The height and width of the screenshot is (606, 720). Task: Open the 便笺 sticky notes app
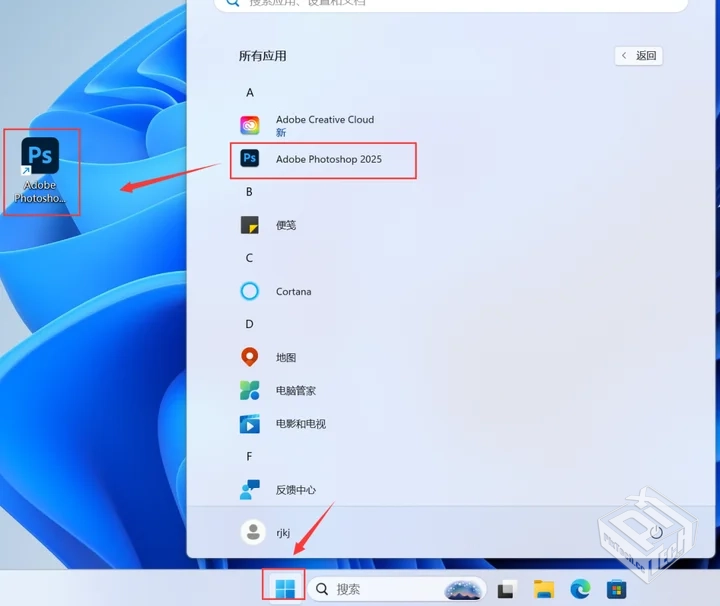[285, 225]
